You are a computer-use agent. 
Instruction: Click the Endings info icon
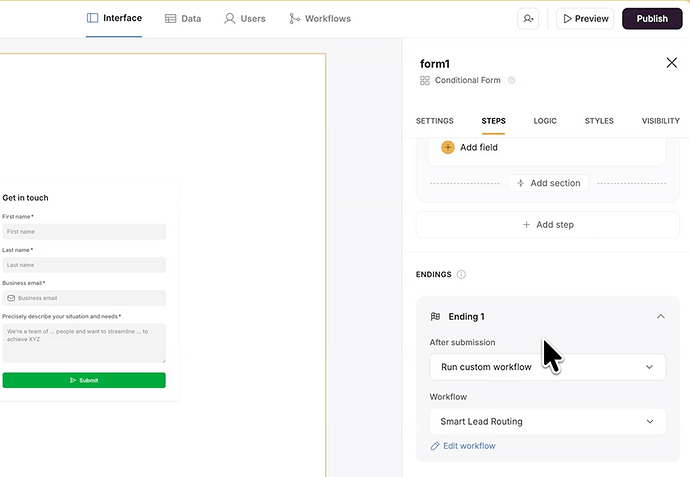pos(461,274)
